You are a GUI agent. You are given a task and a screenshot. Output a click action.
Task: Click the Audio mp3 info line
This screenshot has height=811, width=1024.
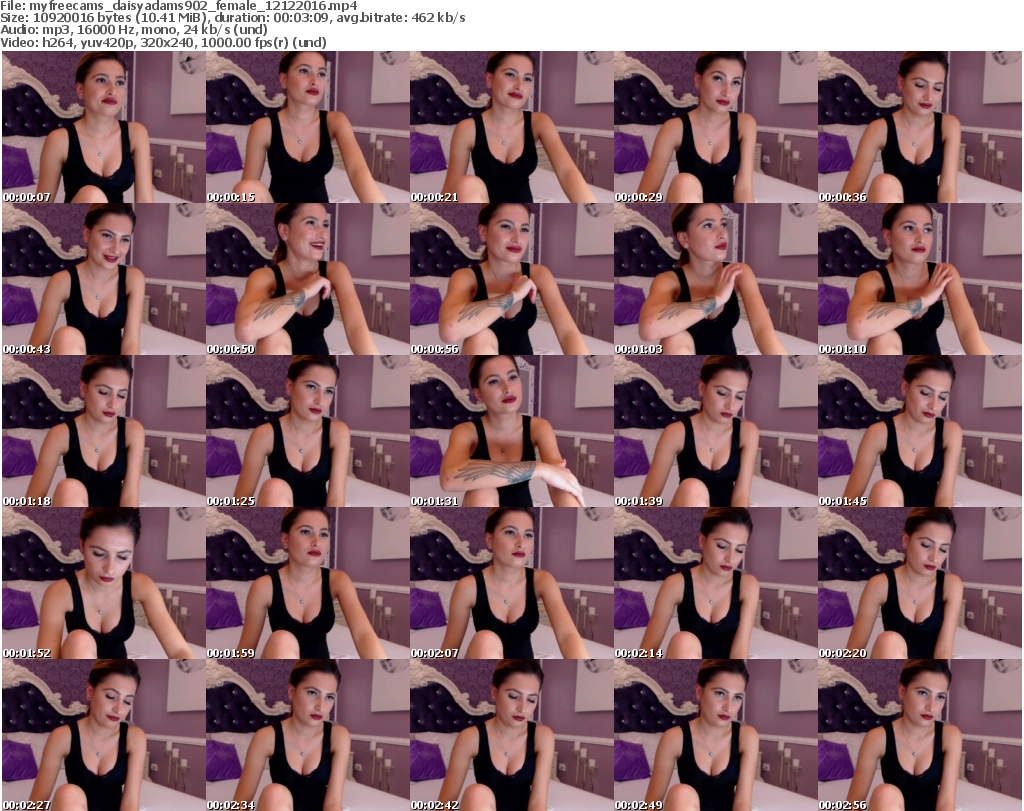[x=134, y=30]
